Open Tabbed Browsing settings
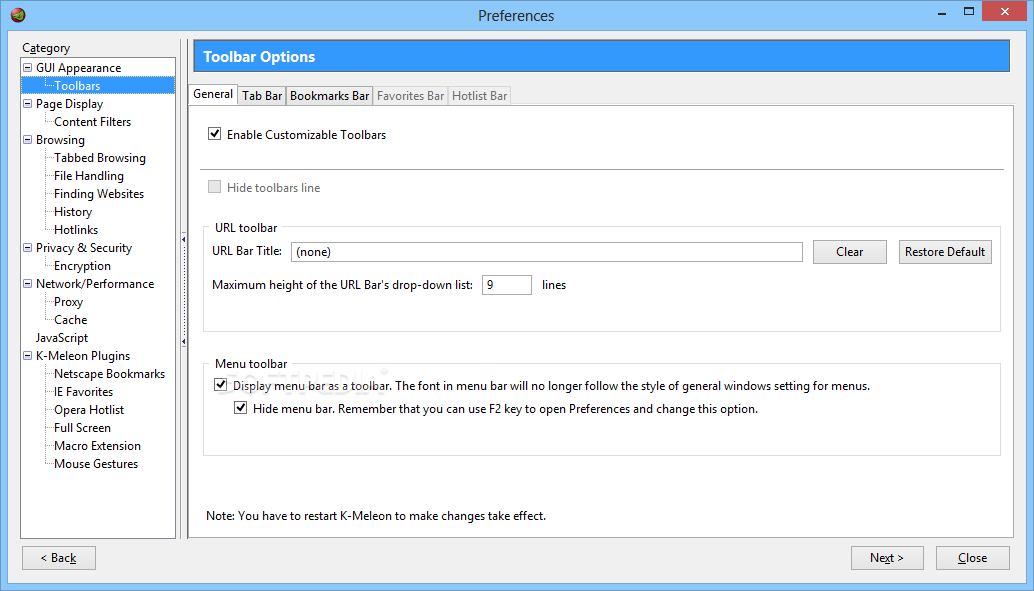The width and height of the screenshot is (1034, 591). coord(100,158)
